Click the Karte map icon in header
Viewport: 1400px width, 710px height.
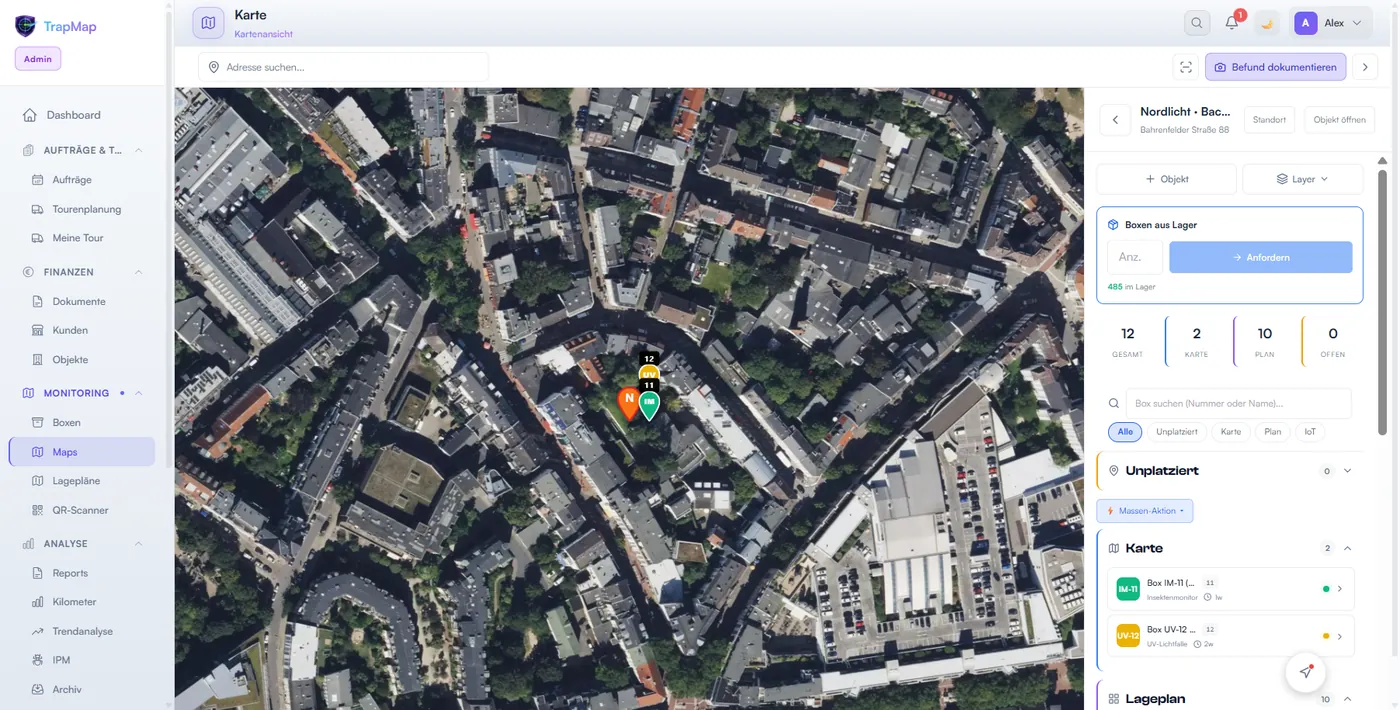[208, 23]
